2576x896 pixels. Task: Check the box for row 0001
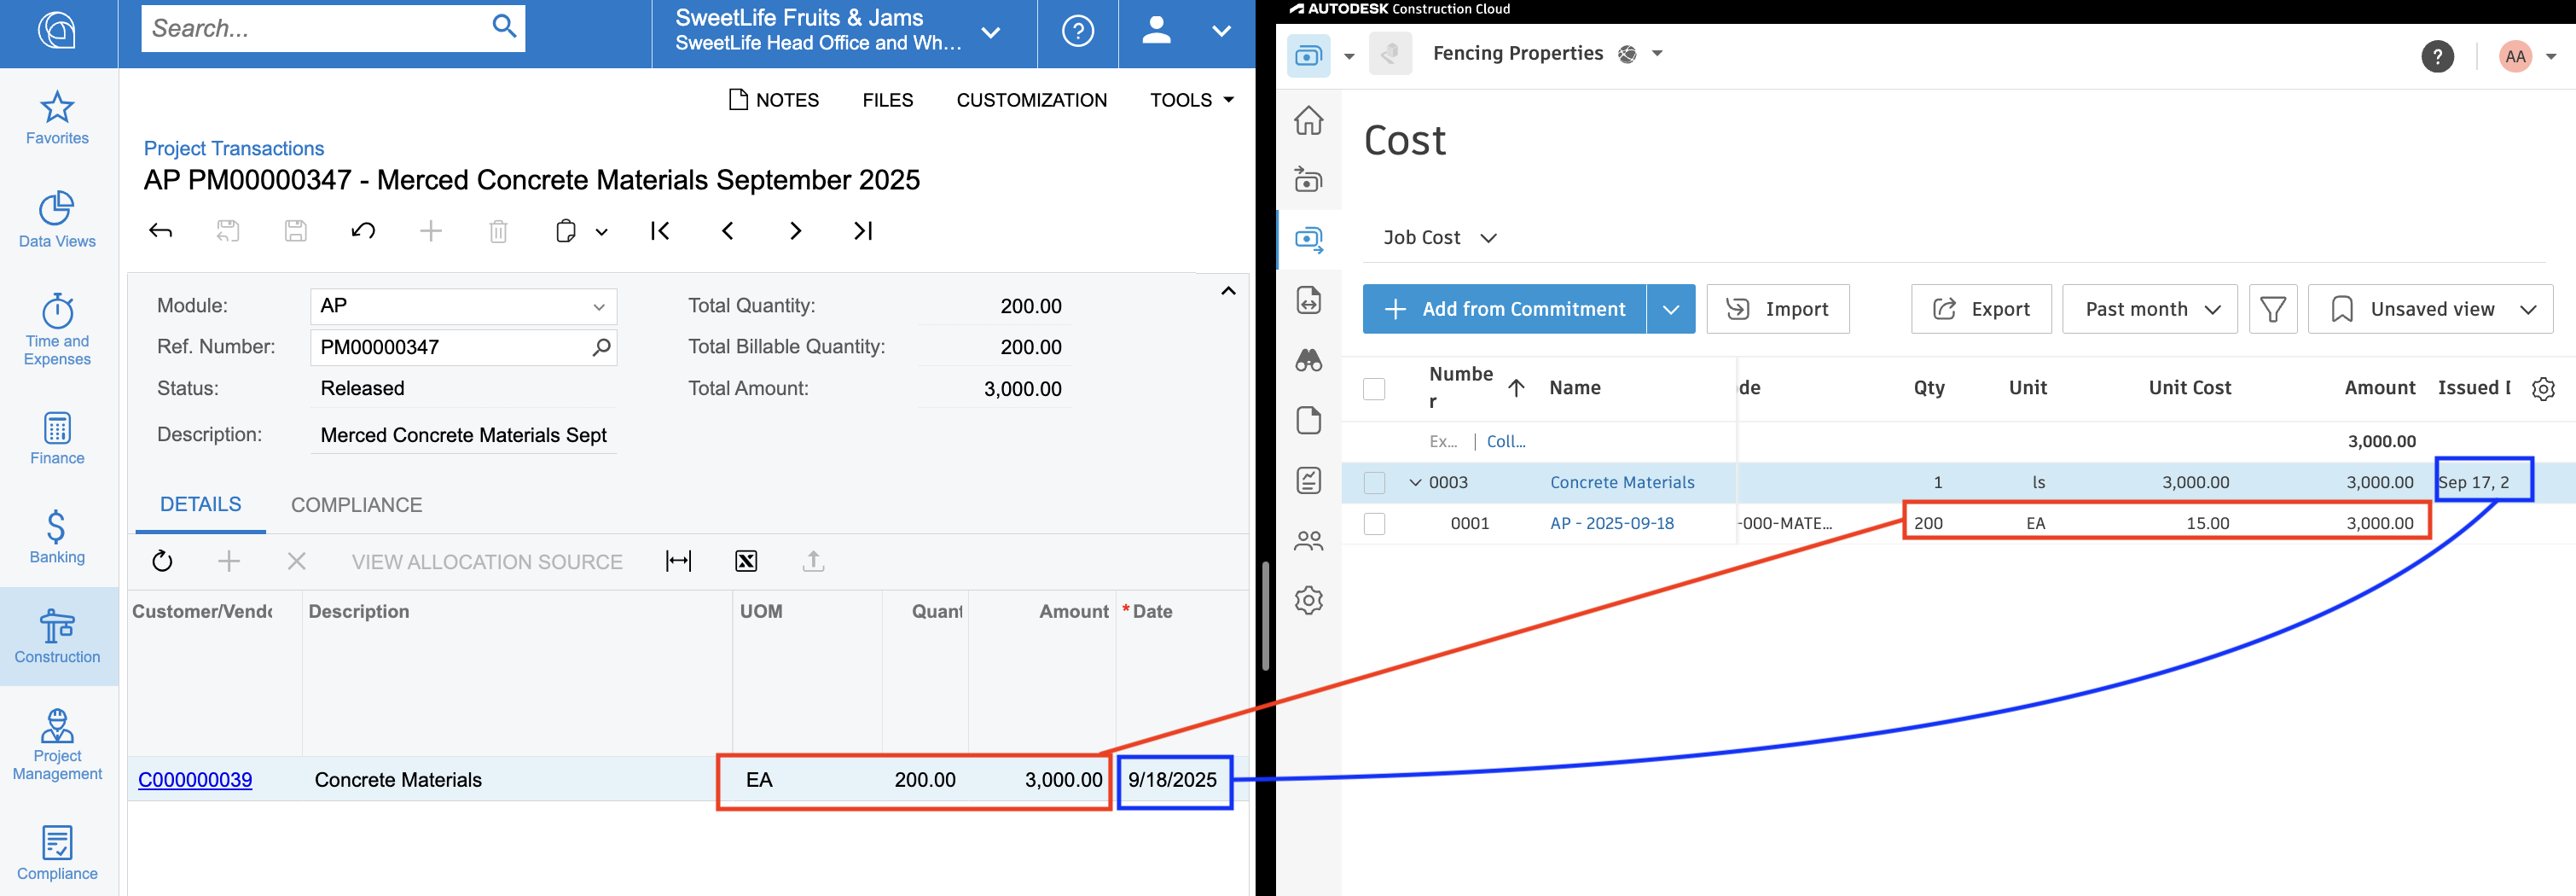(x=1374, y=524)
